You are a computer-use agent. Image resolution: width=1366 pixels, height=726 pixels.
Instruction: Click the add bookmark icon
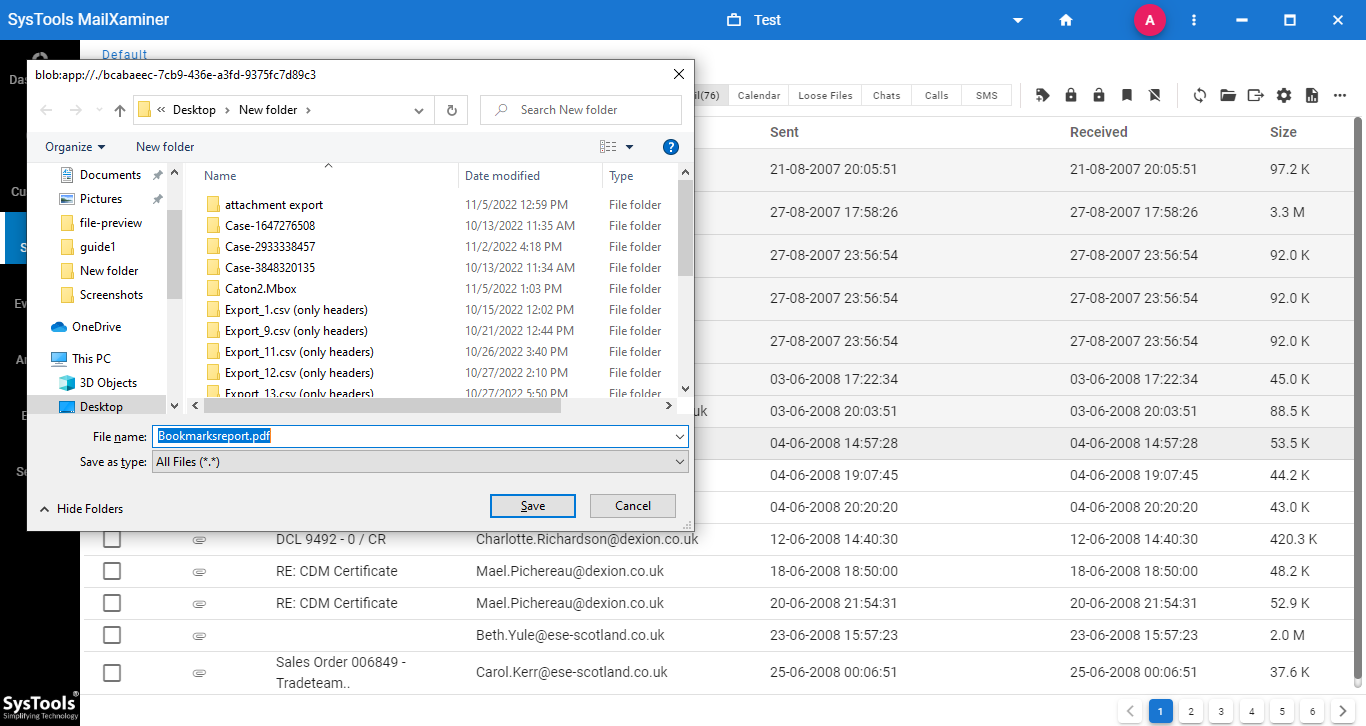pos(1127,95)
